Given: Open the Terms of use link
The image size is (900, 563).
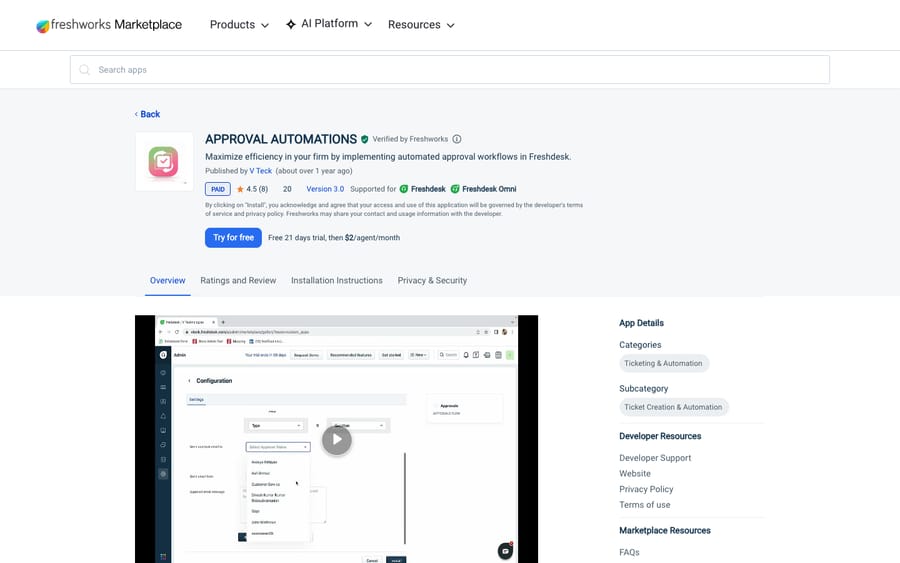Looking at the screenshot, I should pyautogui.click(x=645, y=505).
